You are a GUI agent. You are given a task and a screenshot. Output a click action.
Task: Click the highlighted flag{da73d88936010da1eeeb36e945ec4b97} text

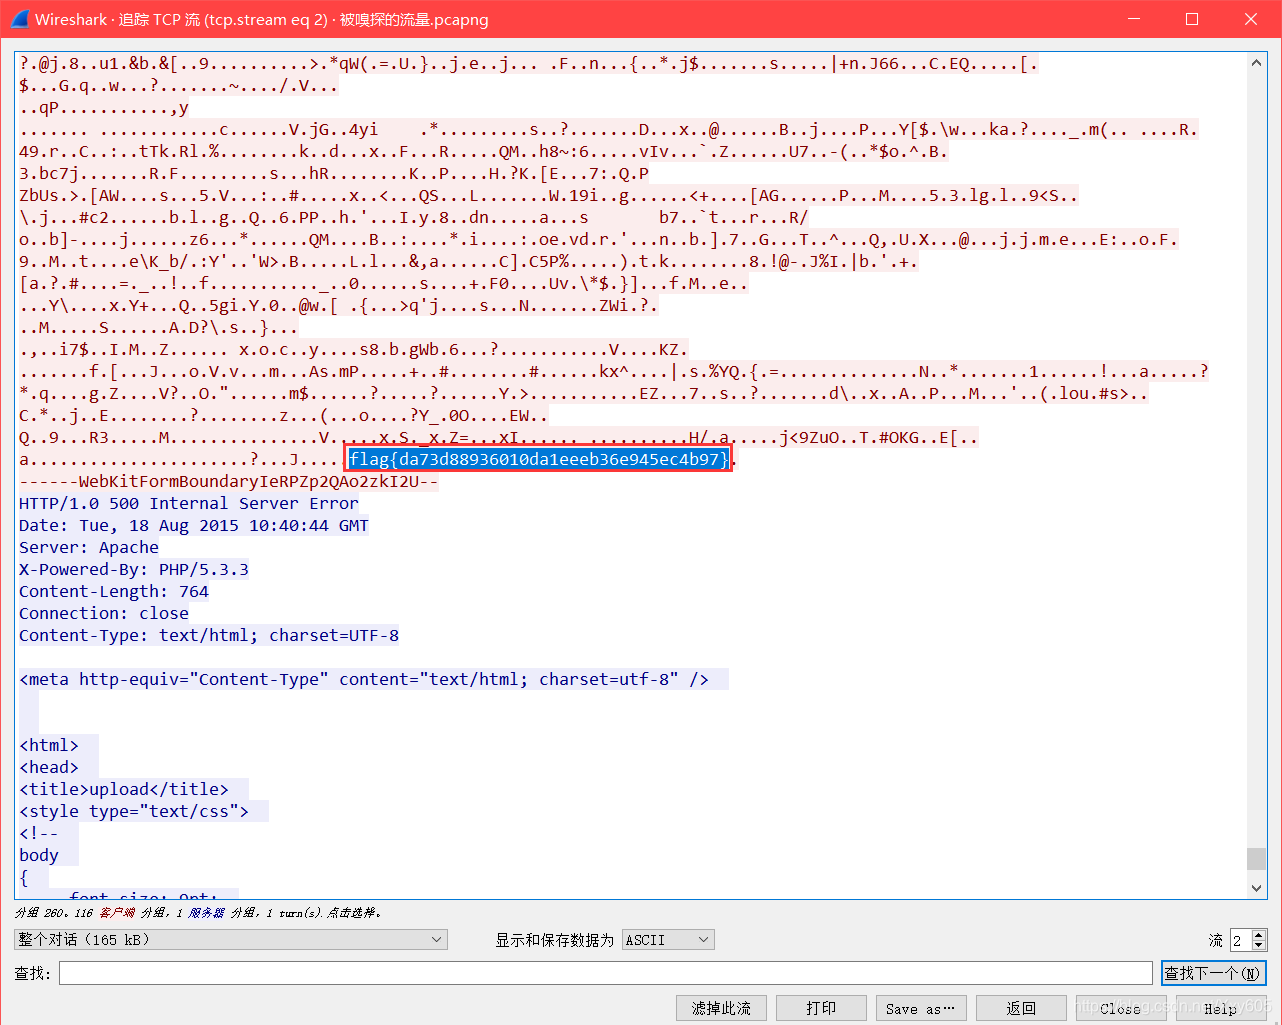click(539, 459)
